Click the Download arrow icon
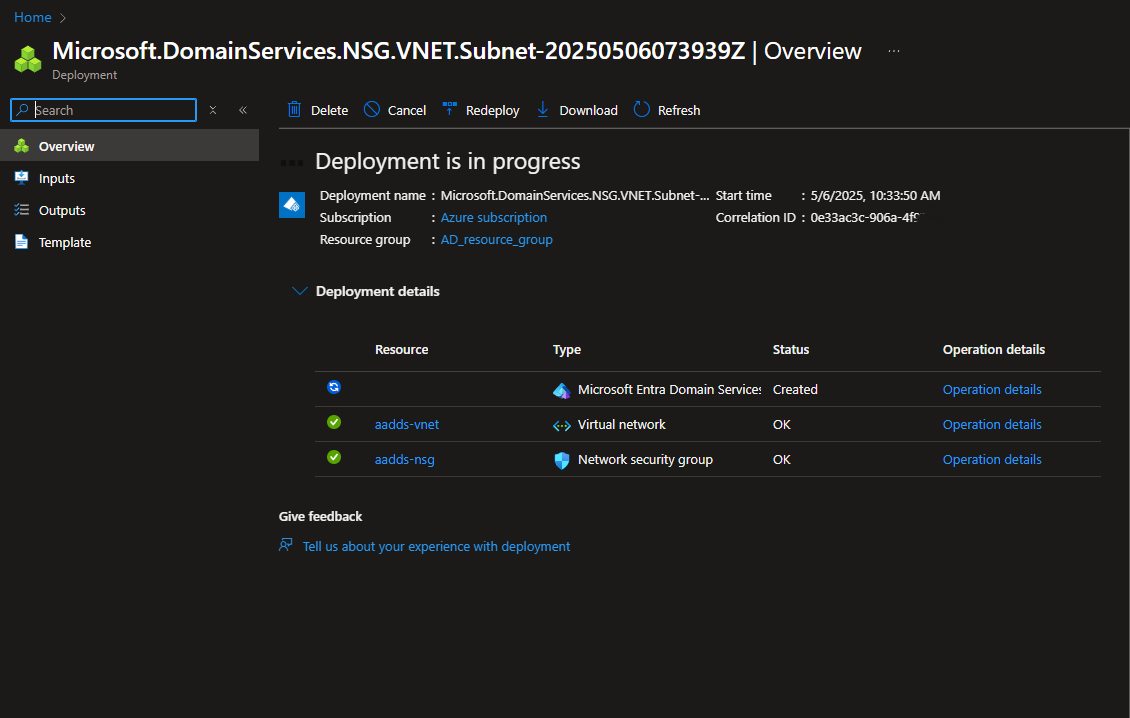 point(543,110)
